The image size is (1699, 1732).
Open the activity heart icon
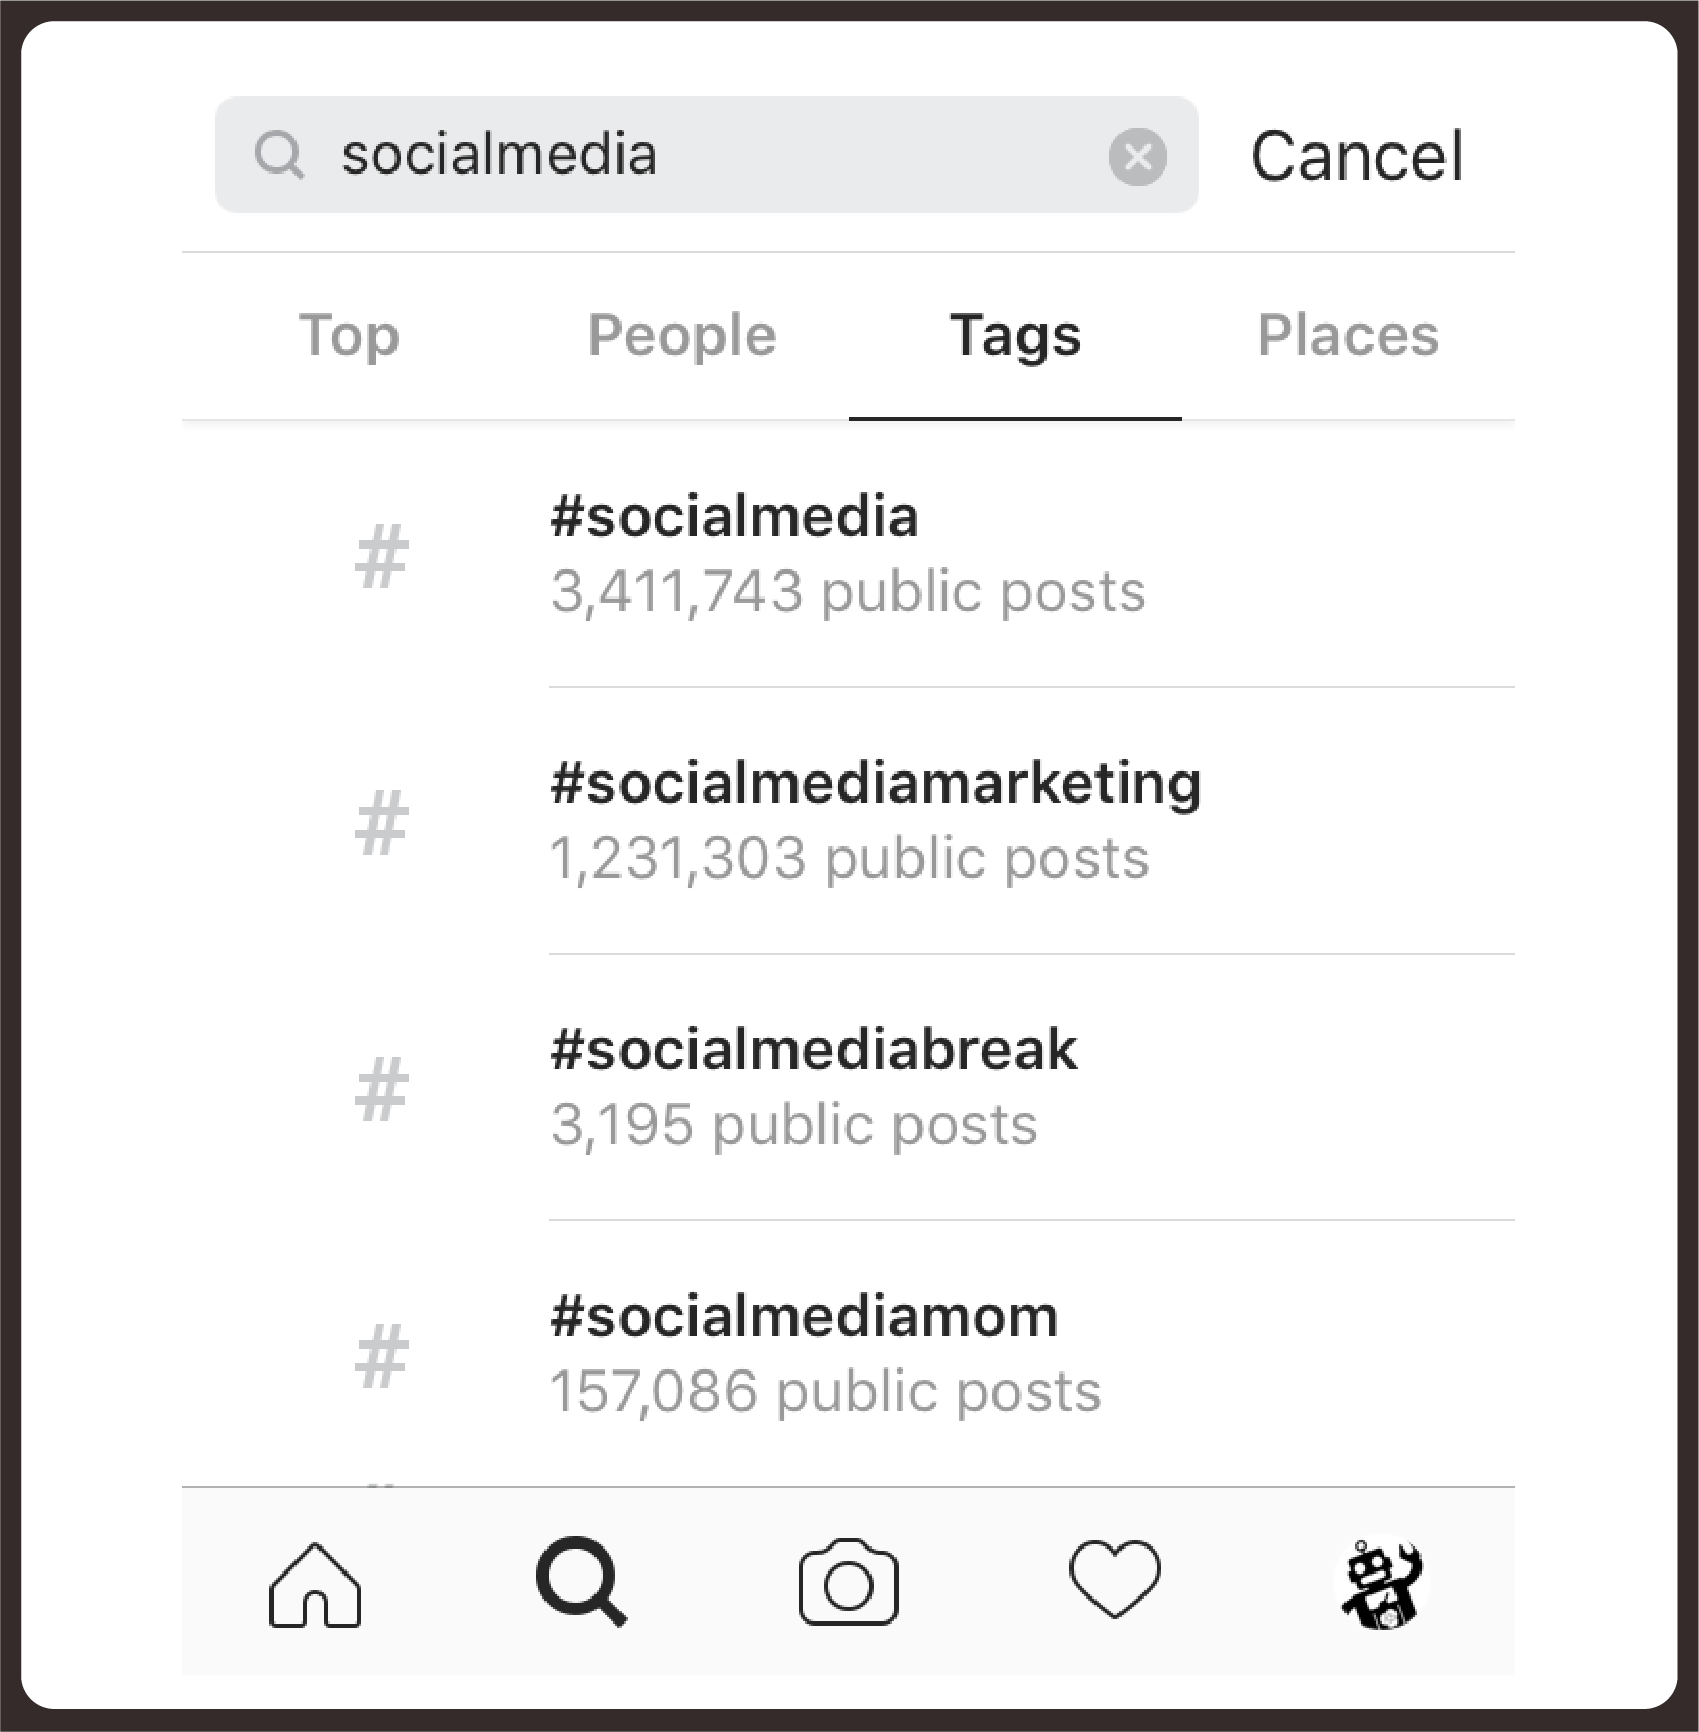click(1115, 1580)
